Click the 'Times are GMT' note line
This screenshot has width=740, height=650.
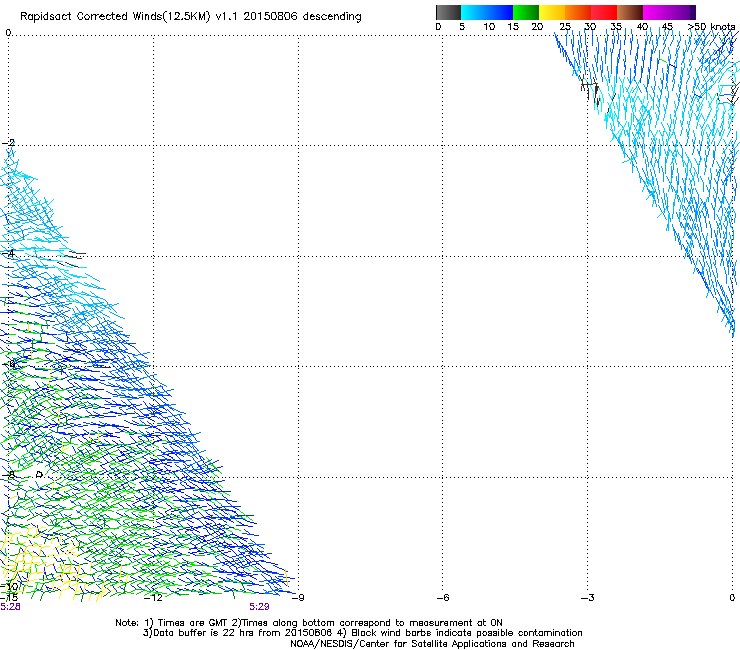tap(309, 623)
